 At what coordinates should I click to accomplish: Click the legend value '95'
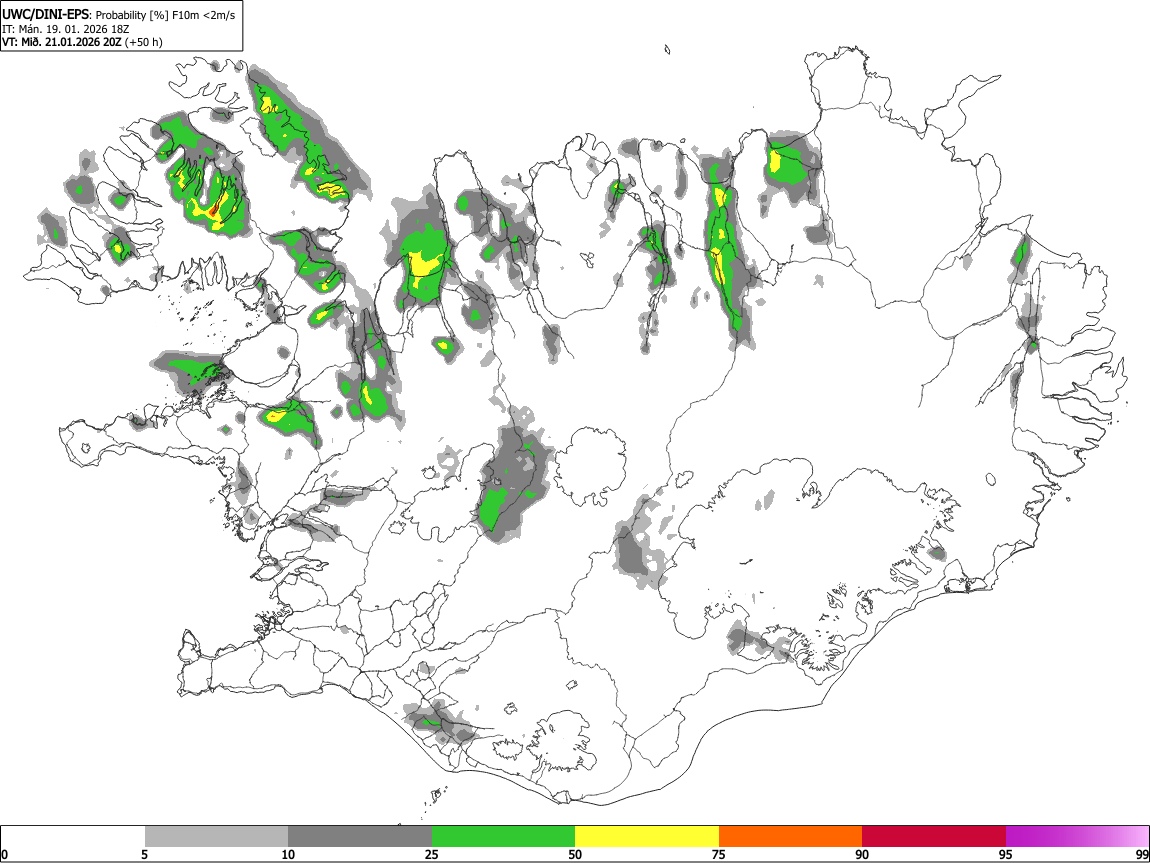(x=1006, y=854)
